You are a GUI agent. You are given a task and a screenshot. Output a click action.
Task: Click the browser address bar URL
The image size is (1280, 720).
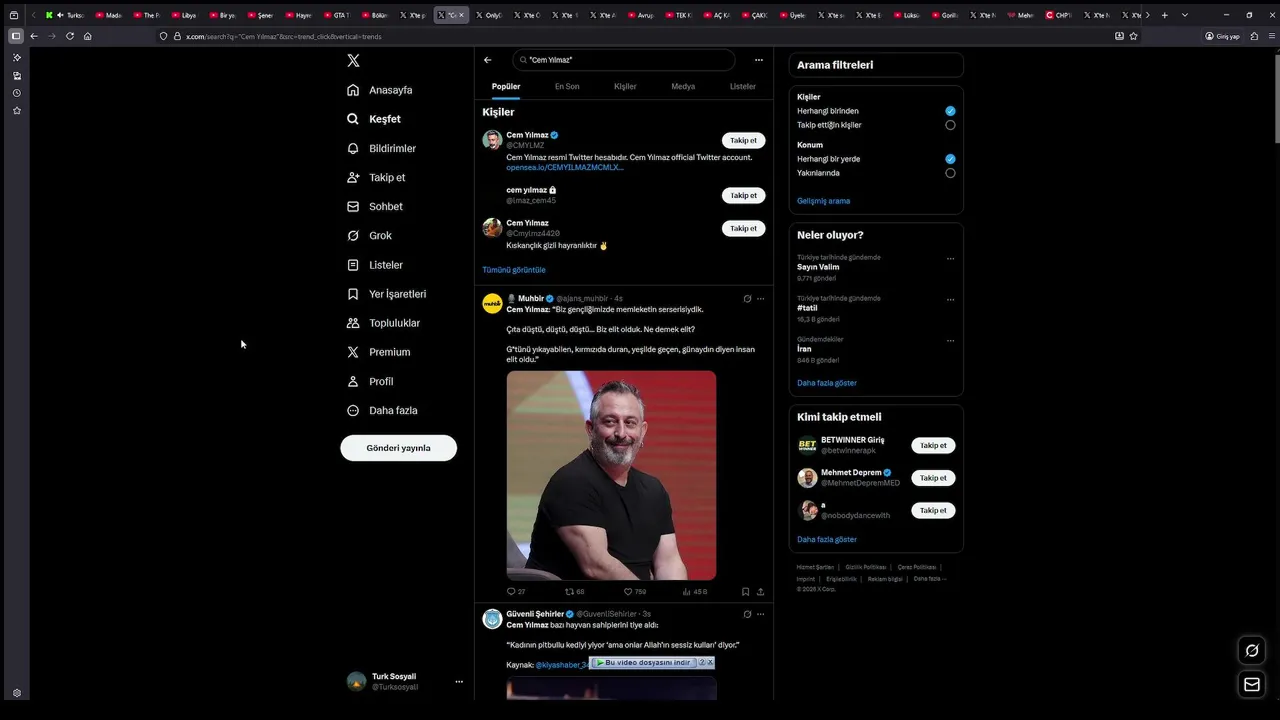283,36
